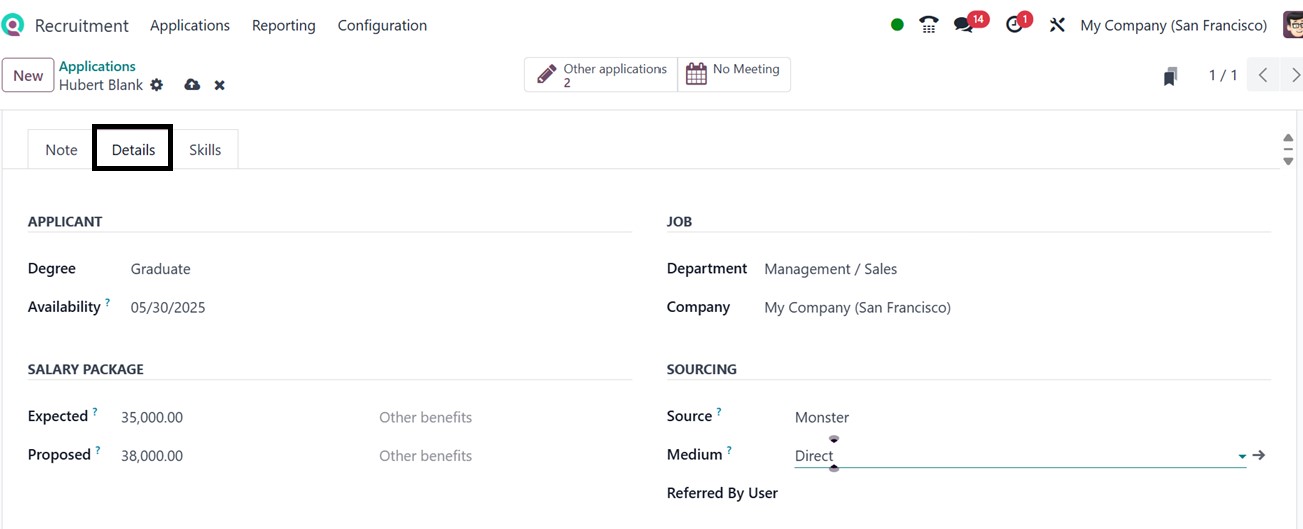Viewport: 1303px width, 529px height.
Task: Click the Applications breadcrumb link
Action: tap(97, 66)
